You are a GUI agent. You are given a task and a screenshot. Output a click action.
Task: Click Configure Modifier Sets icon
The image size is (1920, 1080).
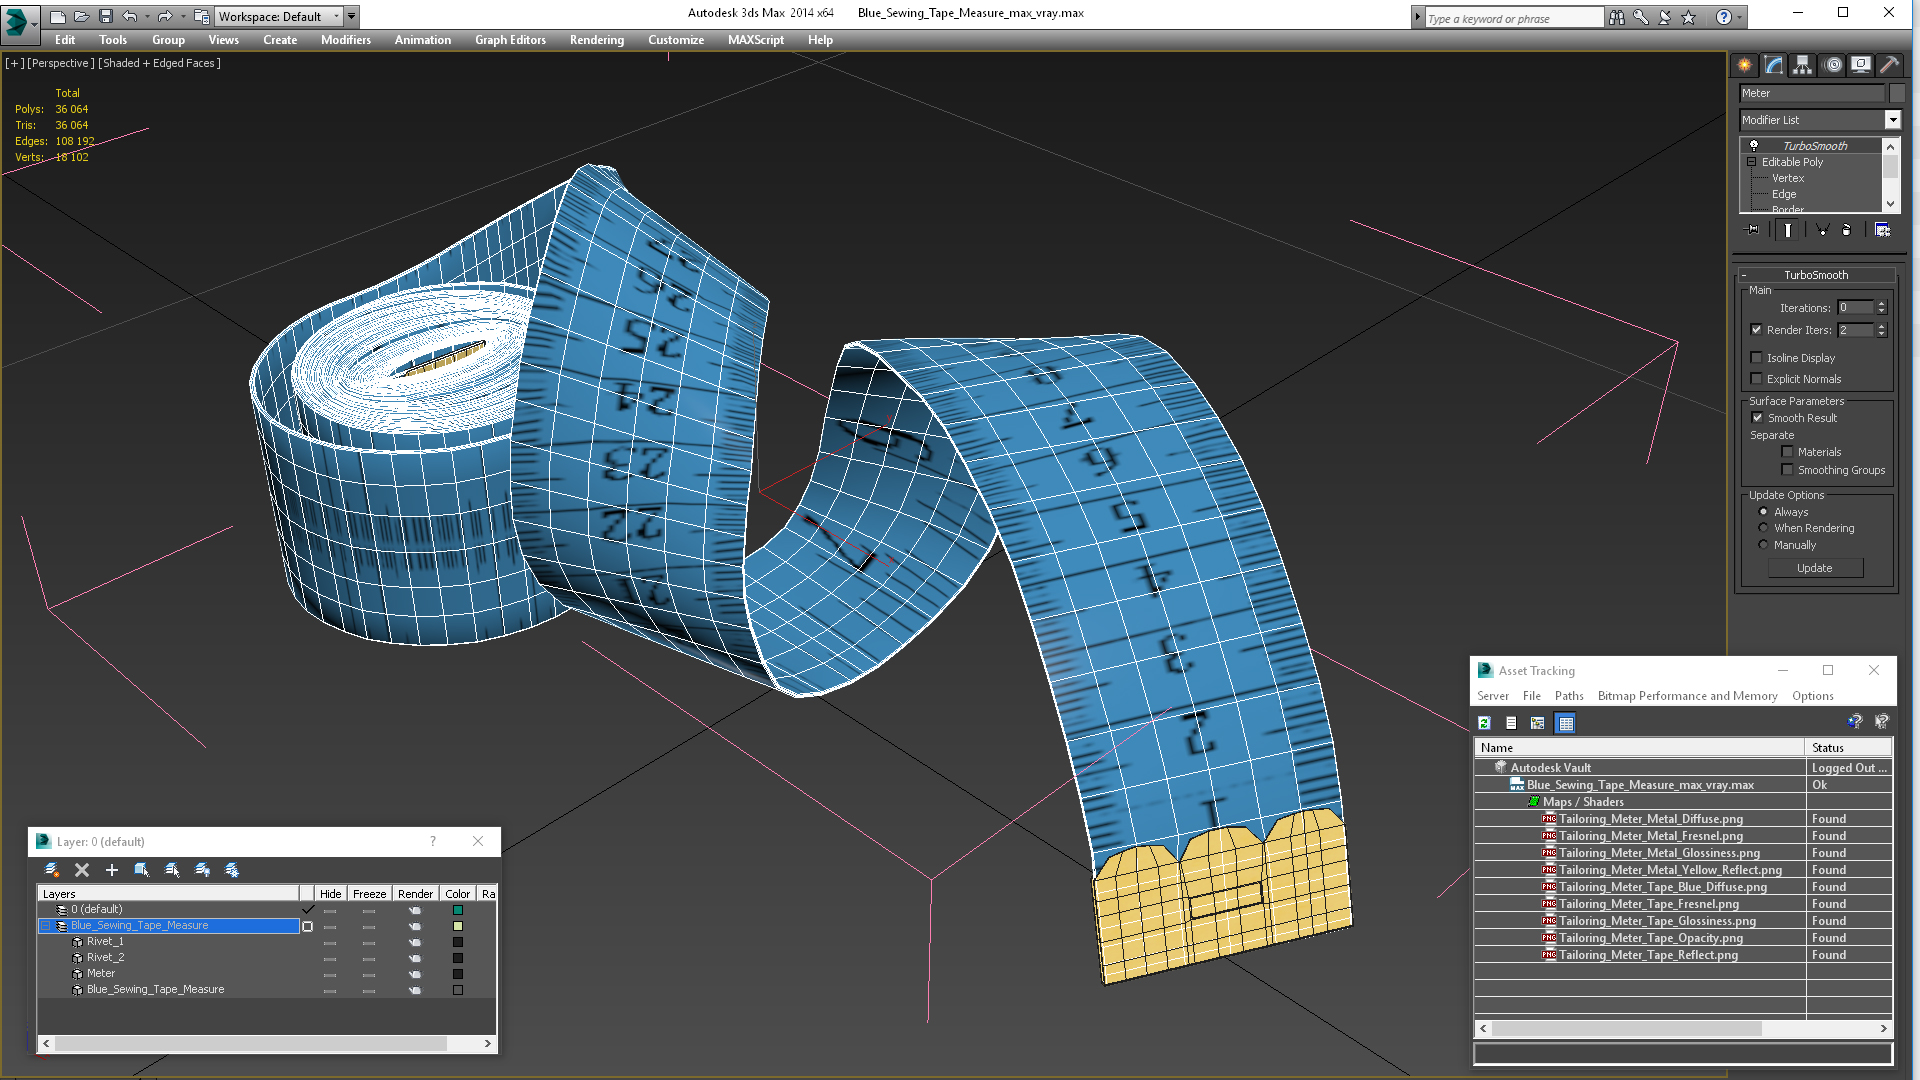[x=1882, y=230]
